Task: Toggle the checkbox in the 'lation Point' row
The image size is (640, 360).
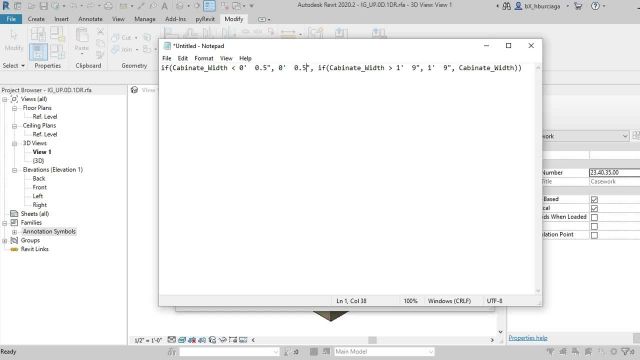Action: click(594, 235)
